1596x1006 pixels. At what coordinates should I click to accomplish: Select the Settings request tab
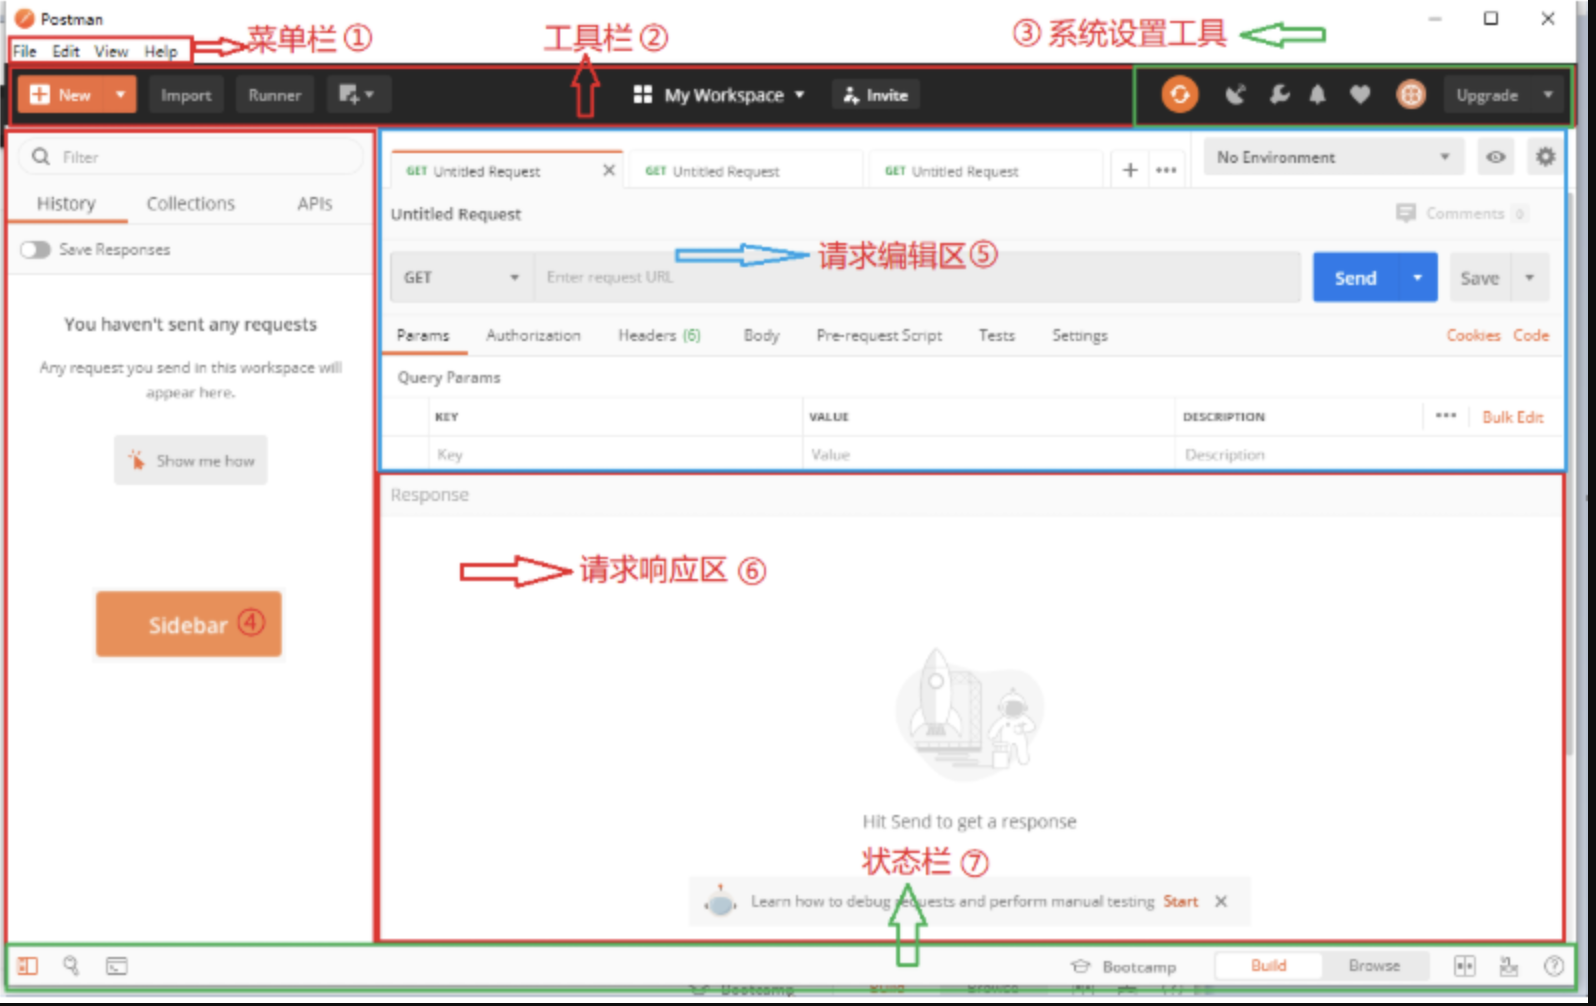1079,335
